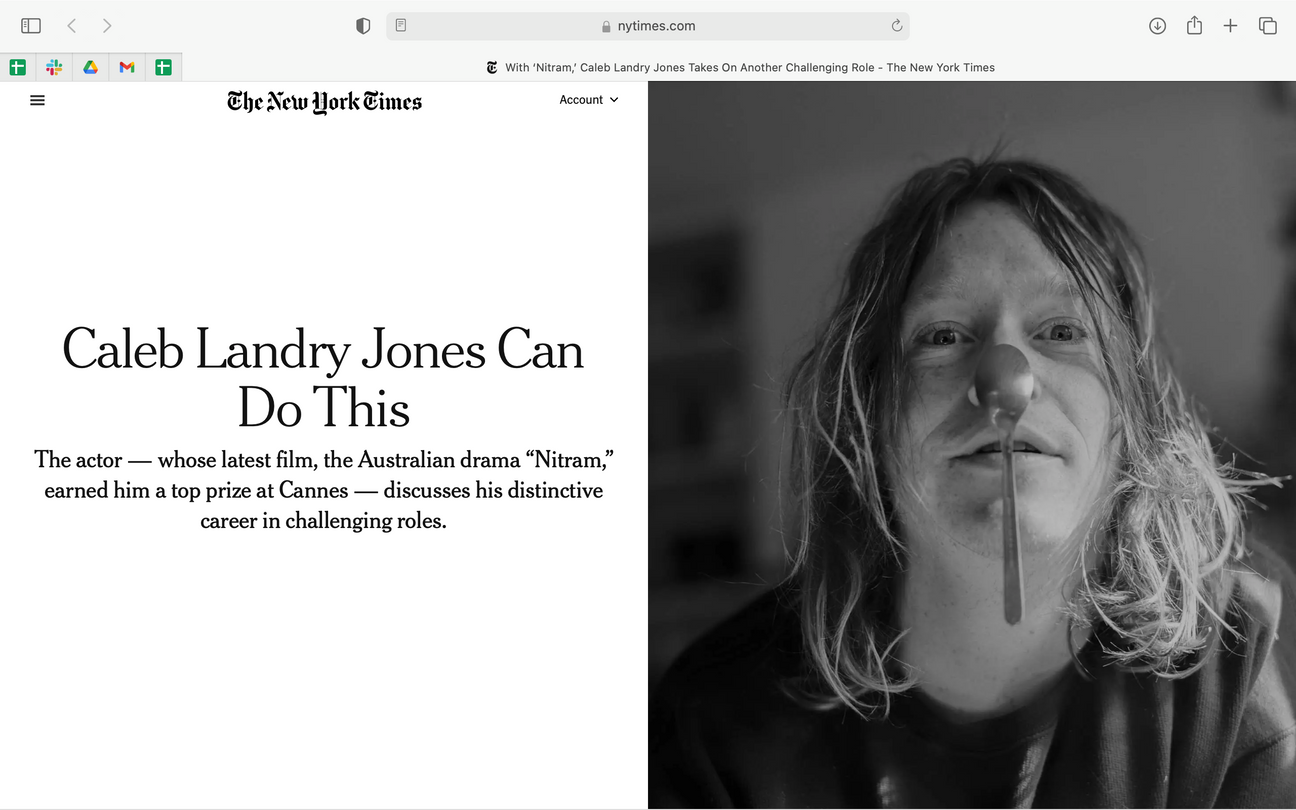This screenshot has width=1296, height=810.
Task: Click the Caleb Landry Jones portrait photo
Action: [x=972, y=445]
